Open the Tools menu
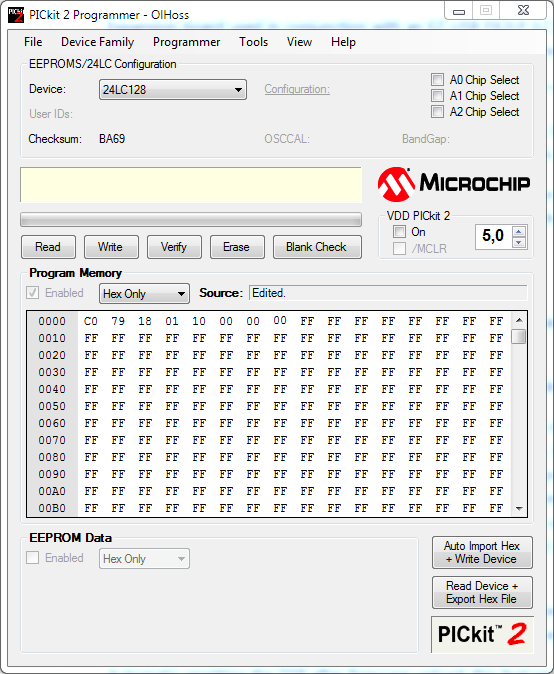This screenshot has height=674, width=554. (x=254, y=42)
